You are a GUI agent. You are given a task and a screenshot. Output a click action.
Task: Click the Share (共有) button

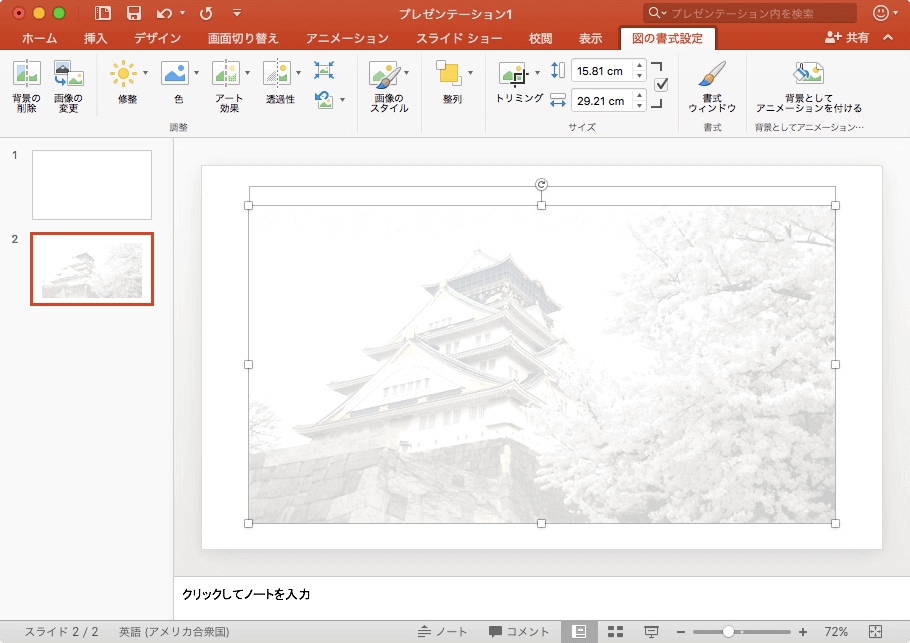[x=847, y=38]
